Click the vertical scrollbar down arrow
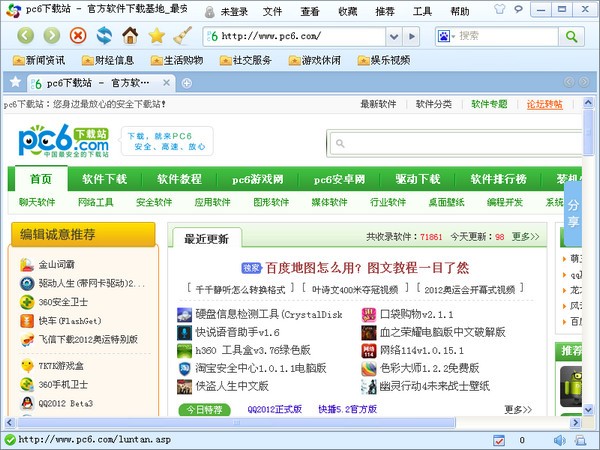The height and width of the screenshot is (450, 600). pyautogui.click(x=589, y=410)
